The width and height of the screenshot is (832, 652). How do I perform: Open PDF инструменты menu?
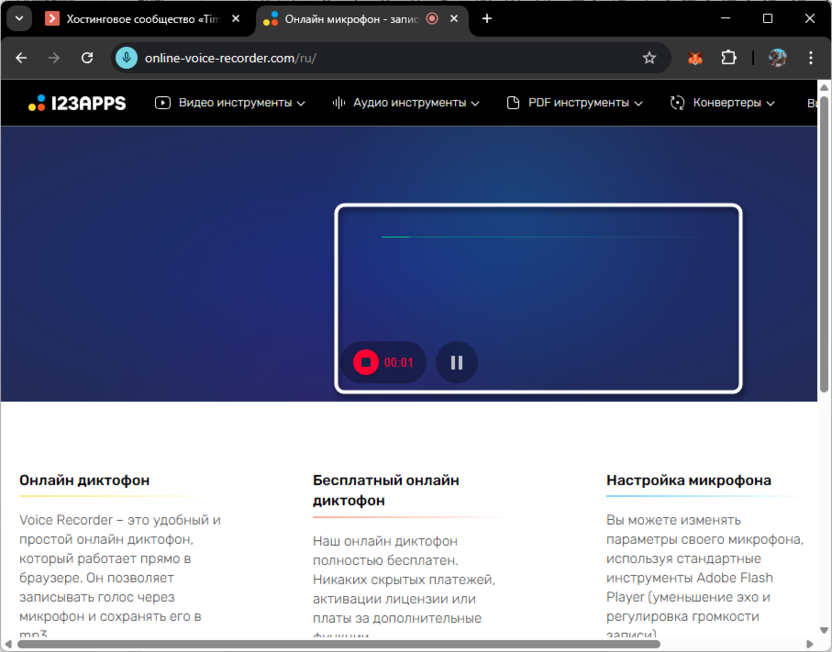pos(575,103)
